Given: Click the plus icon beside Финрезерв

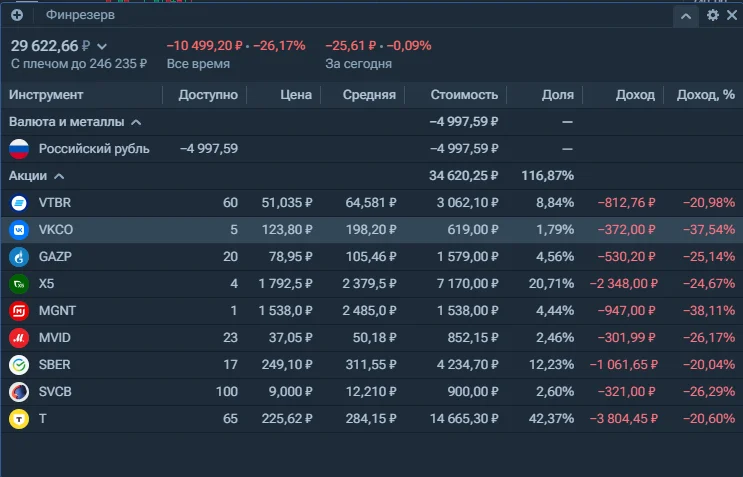Looking at the screenshot, I should pyautogui.click(x=17, y=15).
